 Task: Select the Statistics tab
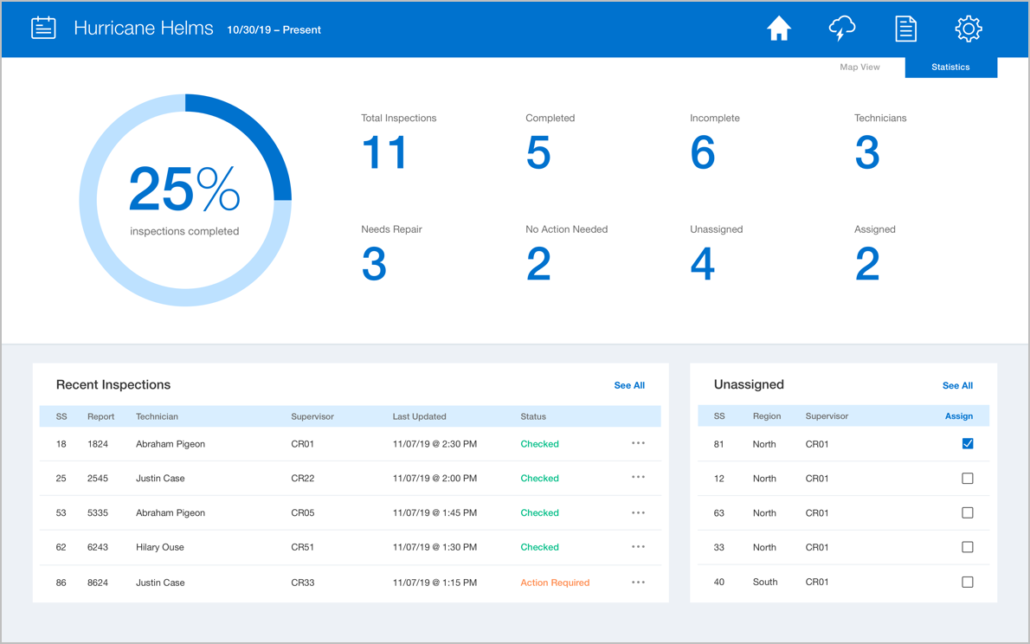(950, 67)
